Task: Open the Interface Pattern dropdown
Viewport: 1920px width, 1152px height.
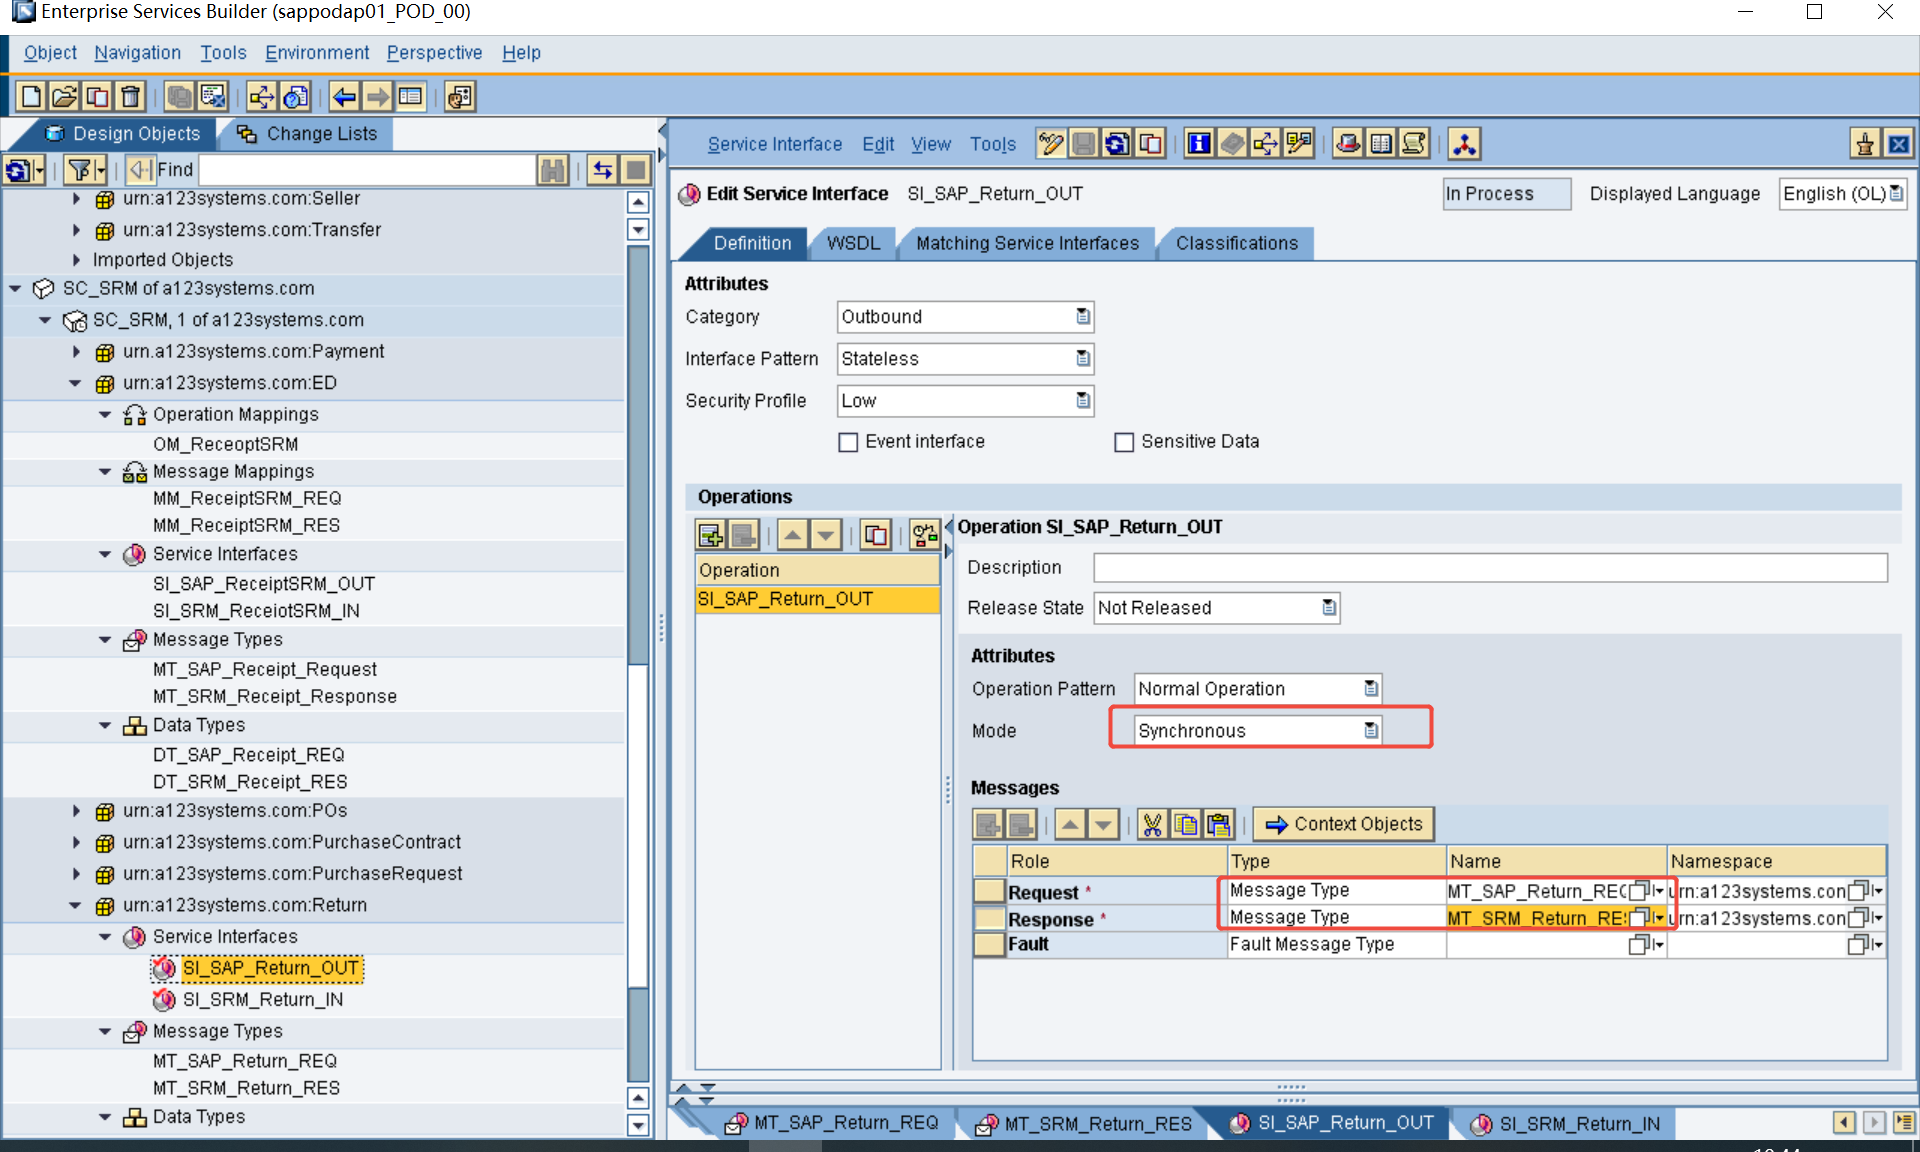Action: click(1083, 359)
